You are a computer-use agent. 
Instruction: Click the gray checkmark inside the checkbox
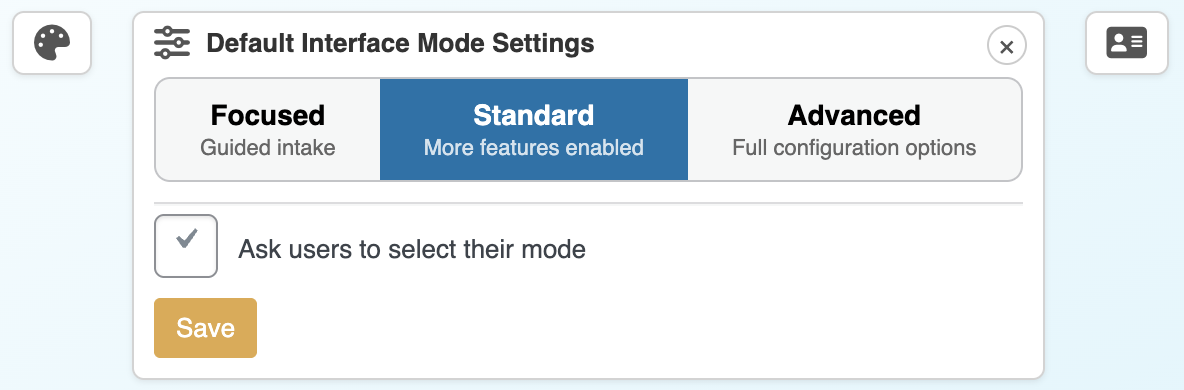click(187, 239)
